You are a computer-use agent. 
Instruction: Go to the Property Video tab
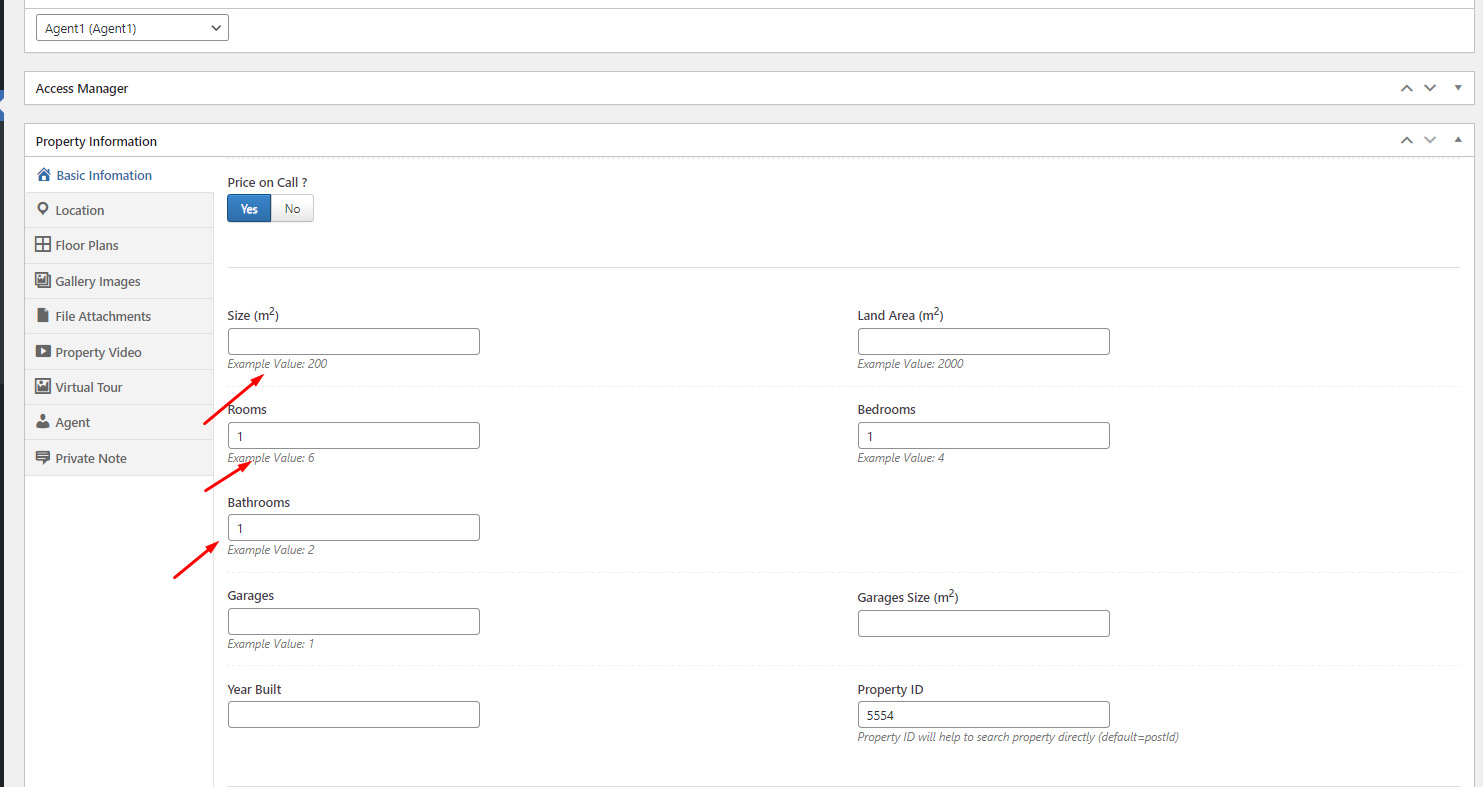click(119, 352)
